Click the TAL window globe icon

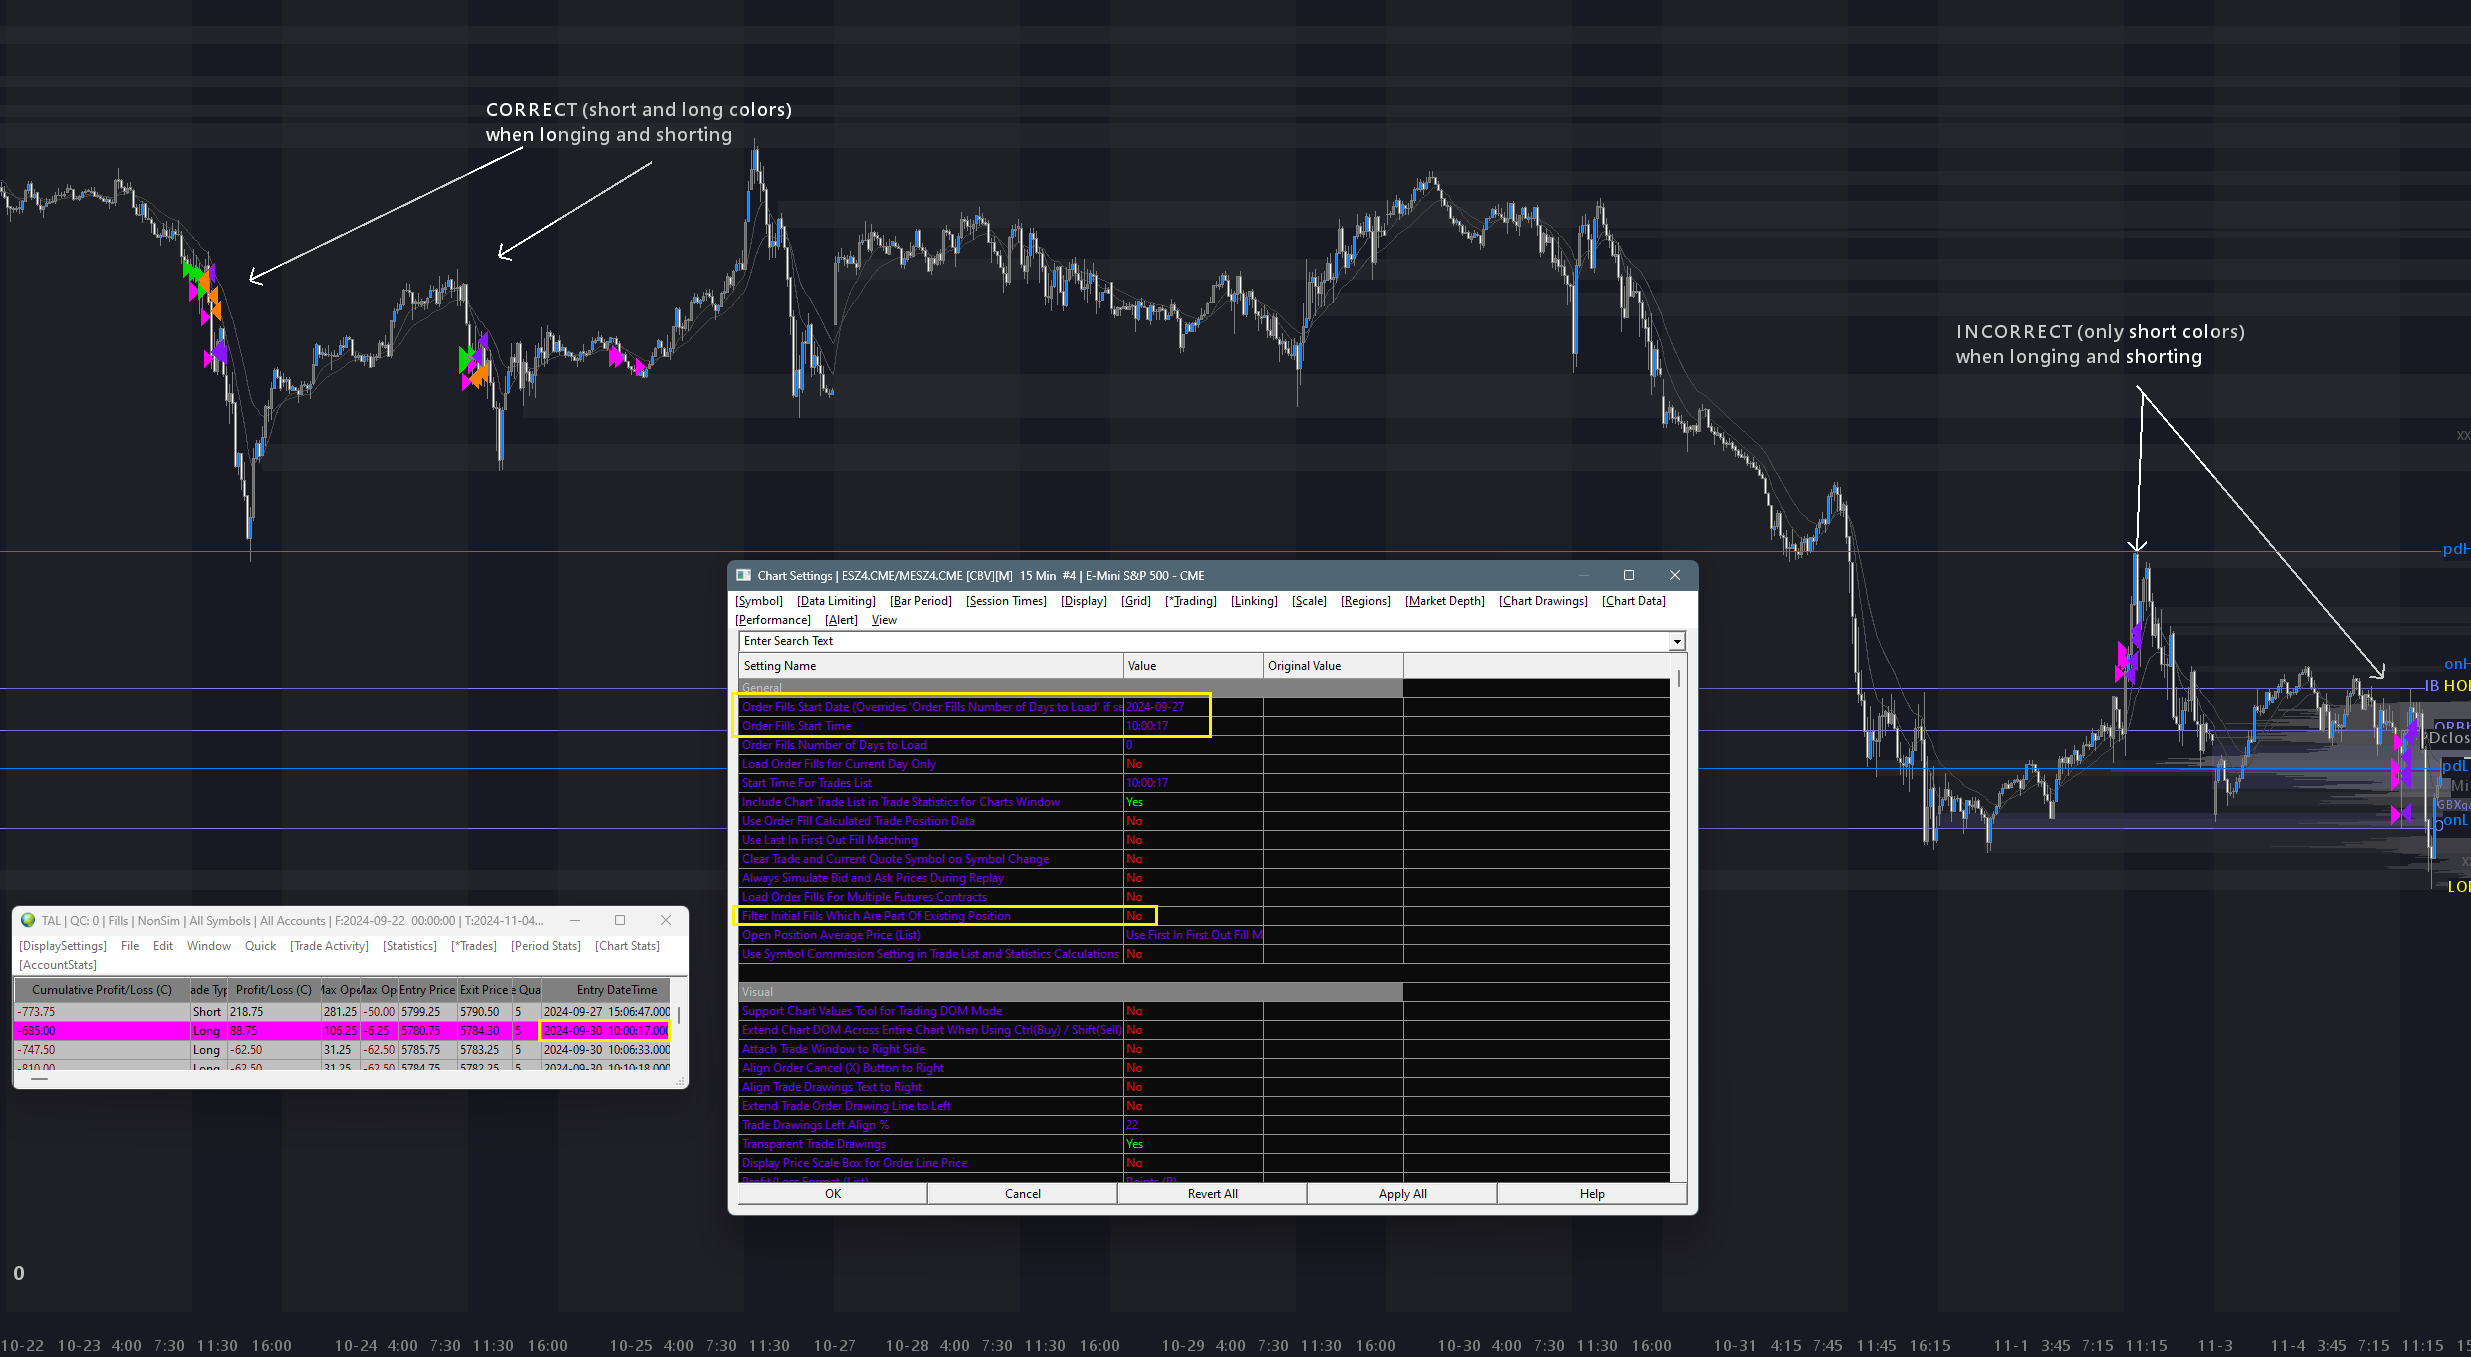(x=28, y=920)
